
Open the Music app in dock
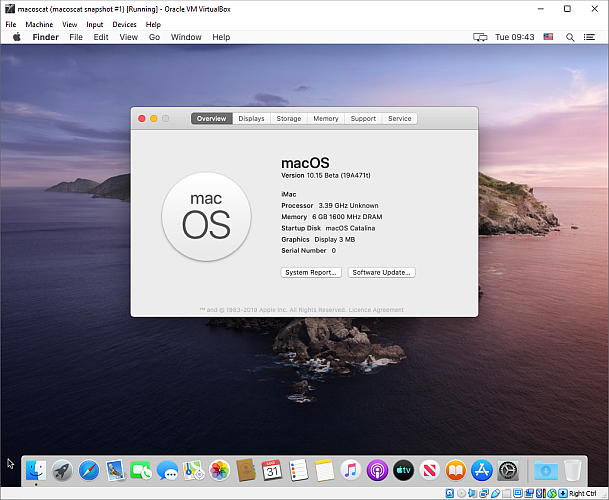pyautogui.click(x=351, y=469)
